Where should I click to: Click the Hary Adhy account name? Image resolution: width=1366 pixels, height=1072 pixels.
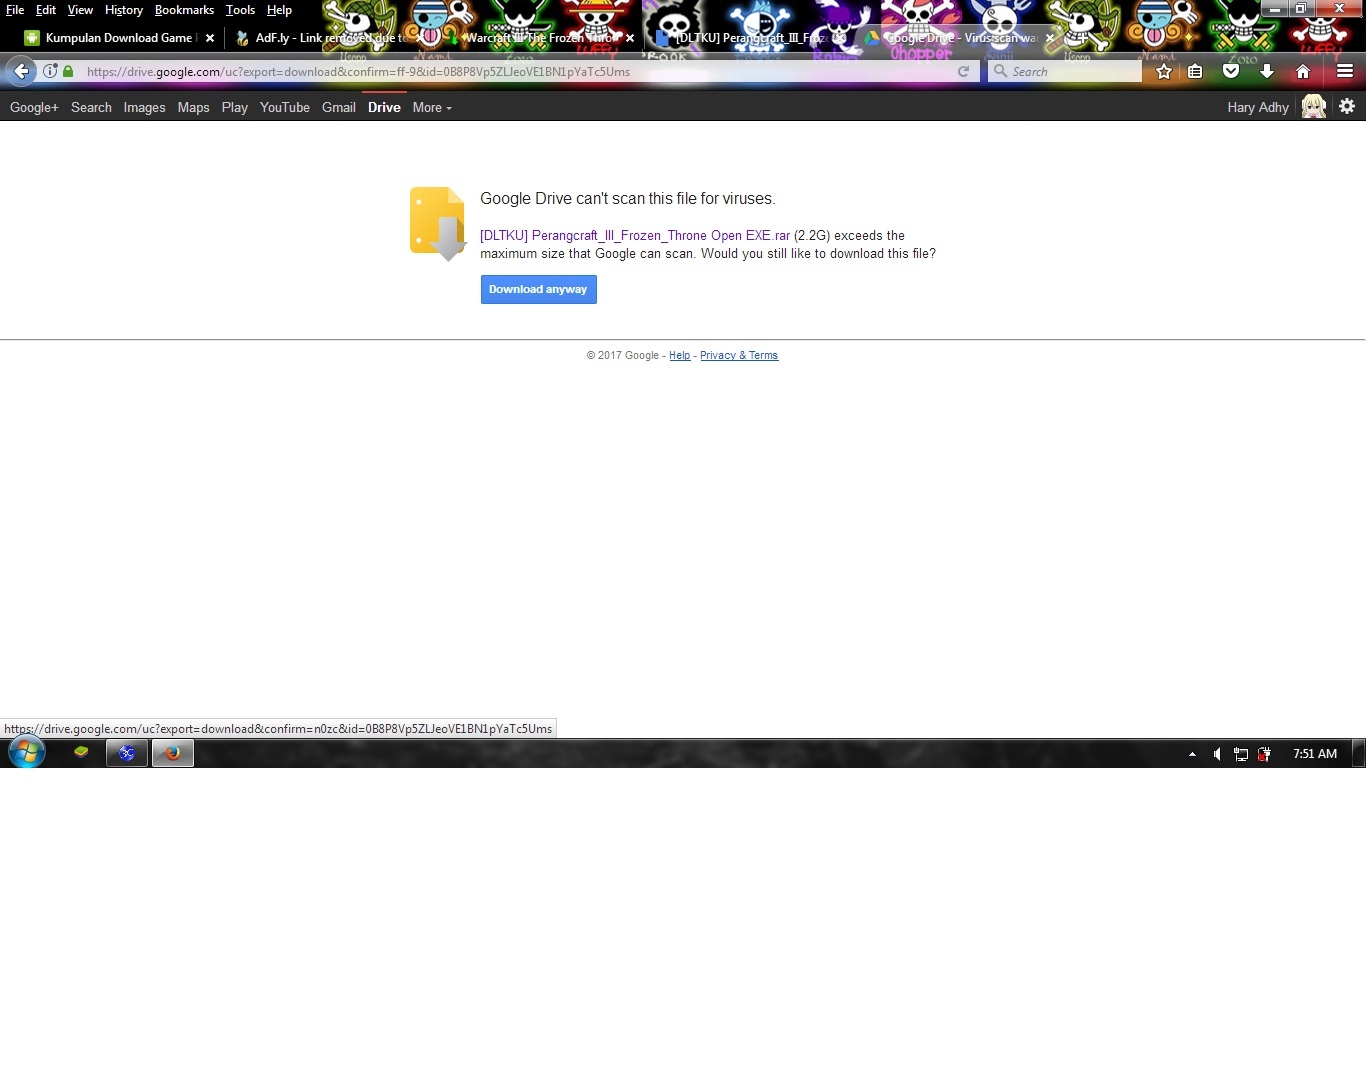(1257, 107)
